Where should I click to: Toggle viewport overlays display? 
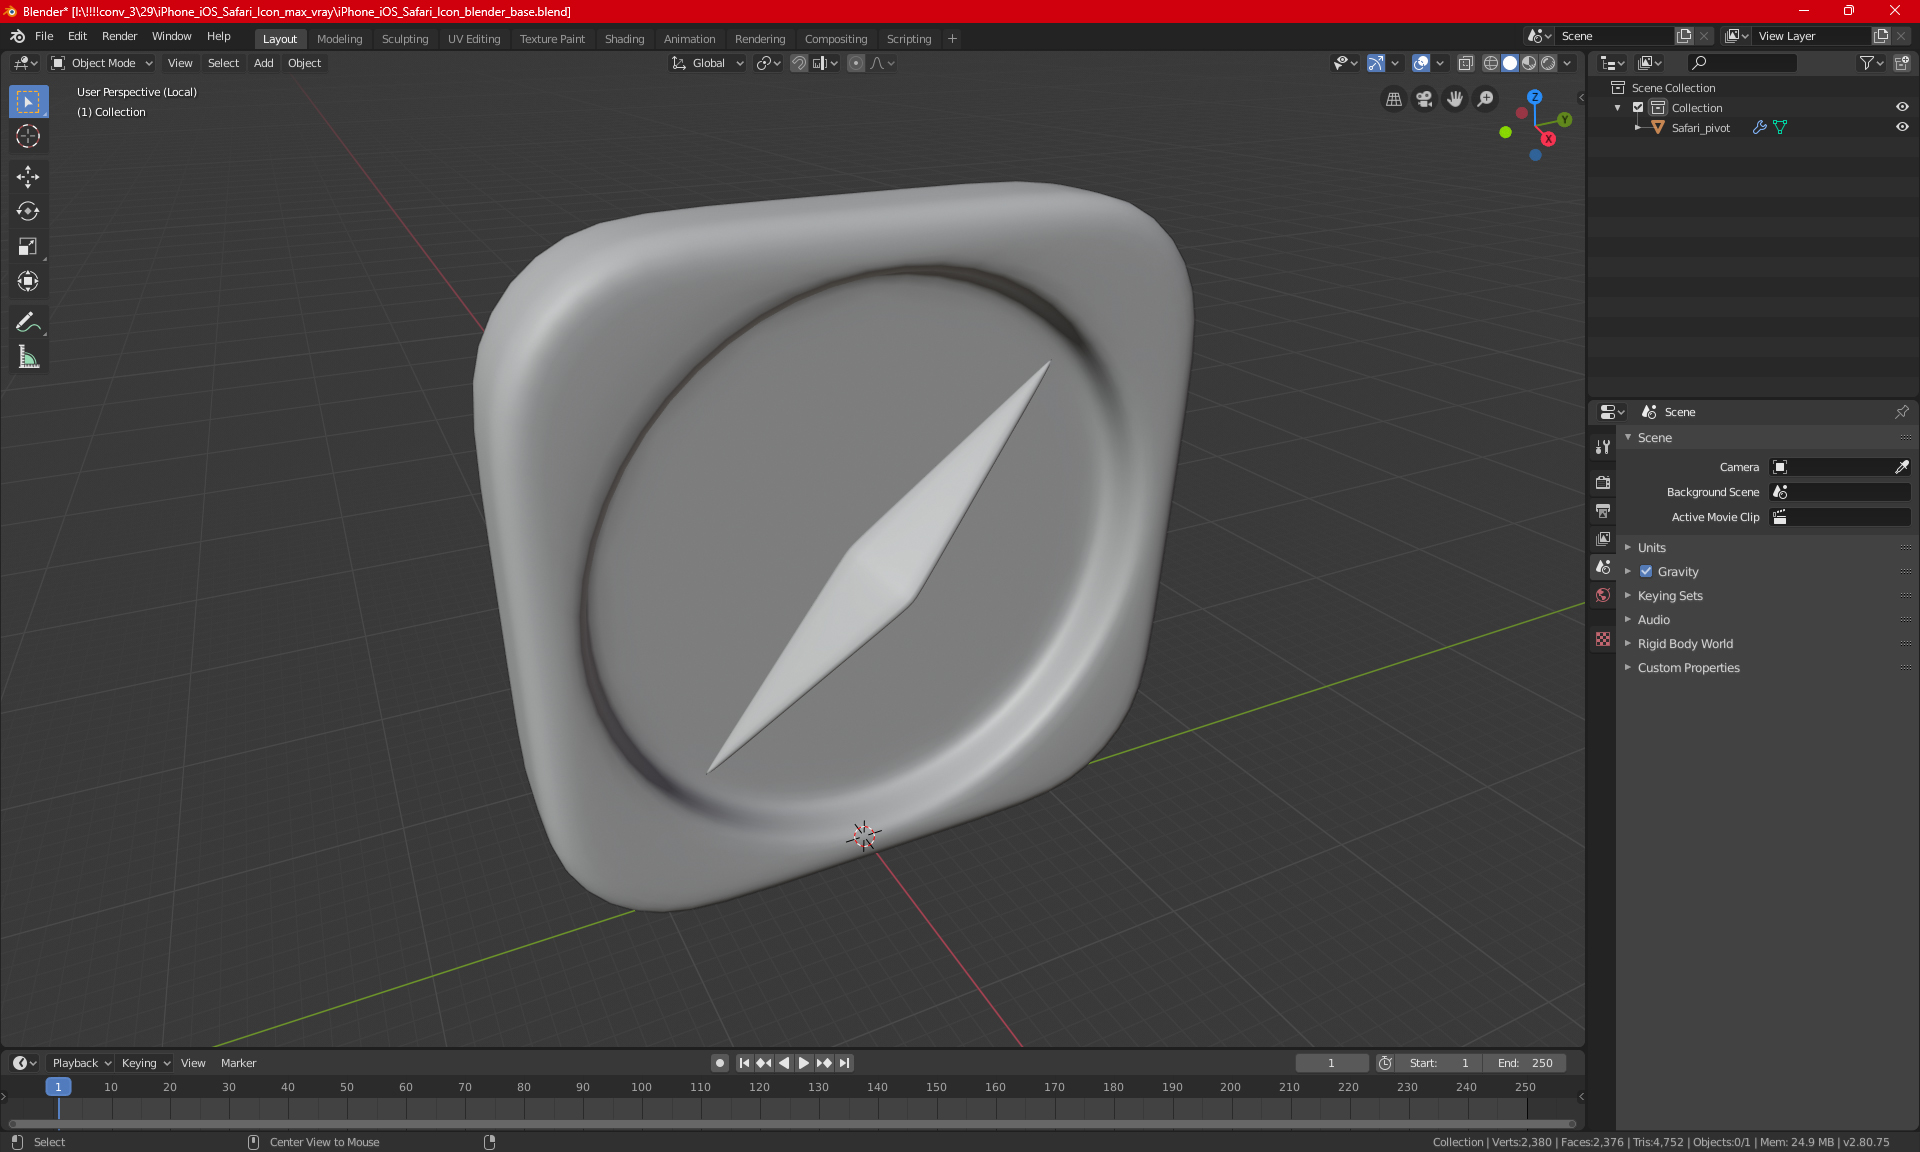click(x=1421, y=63)
